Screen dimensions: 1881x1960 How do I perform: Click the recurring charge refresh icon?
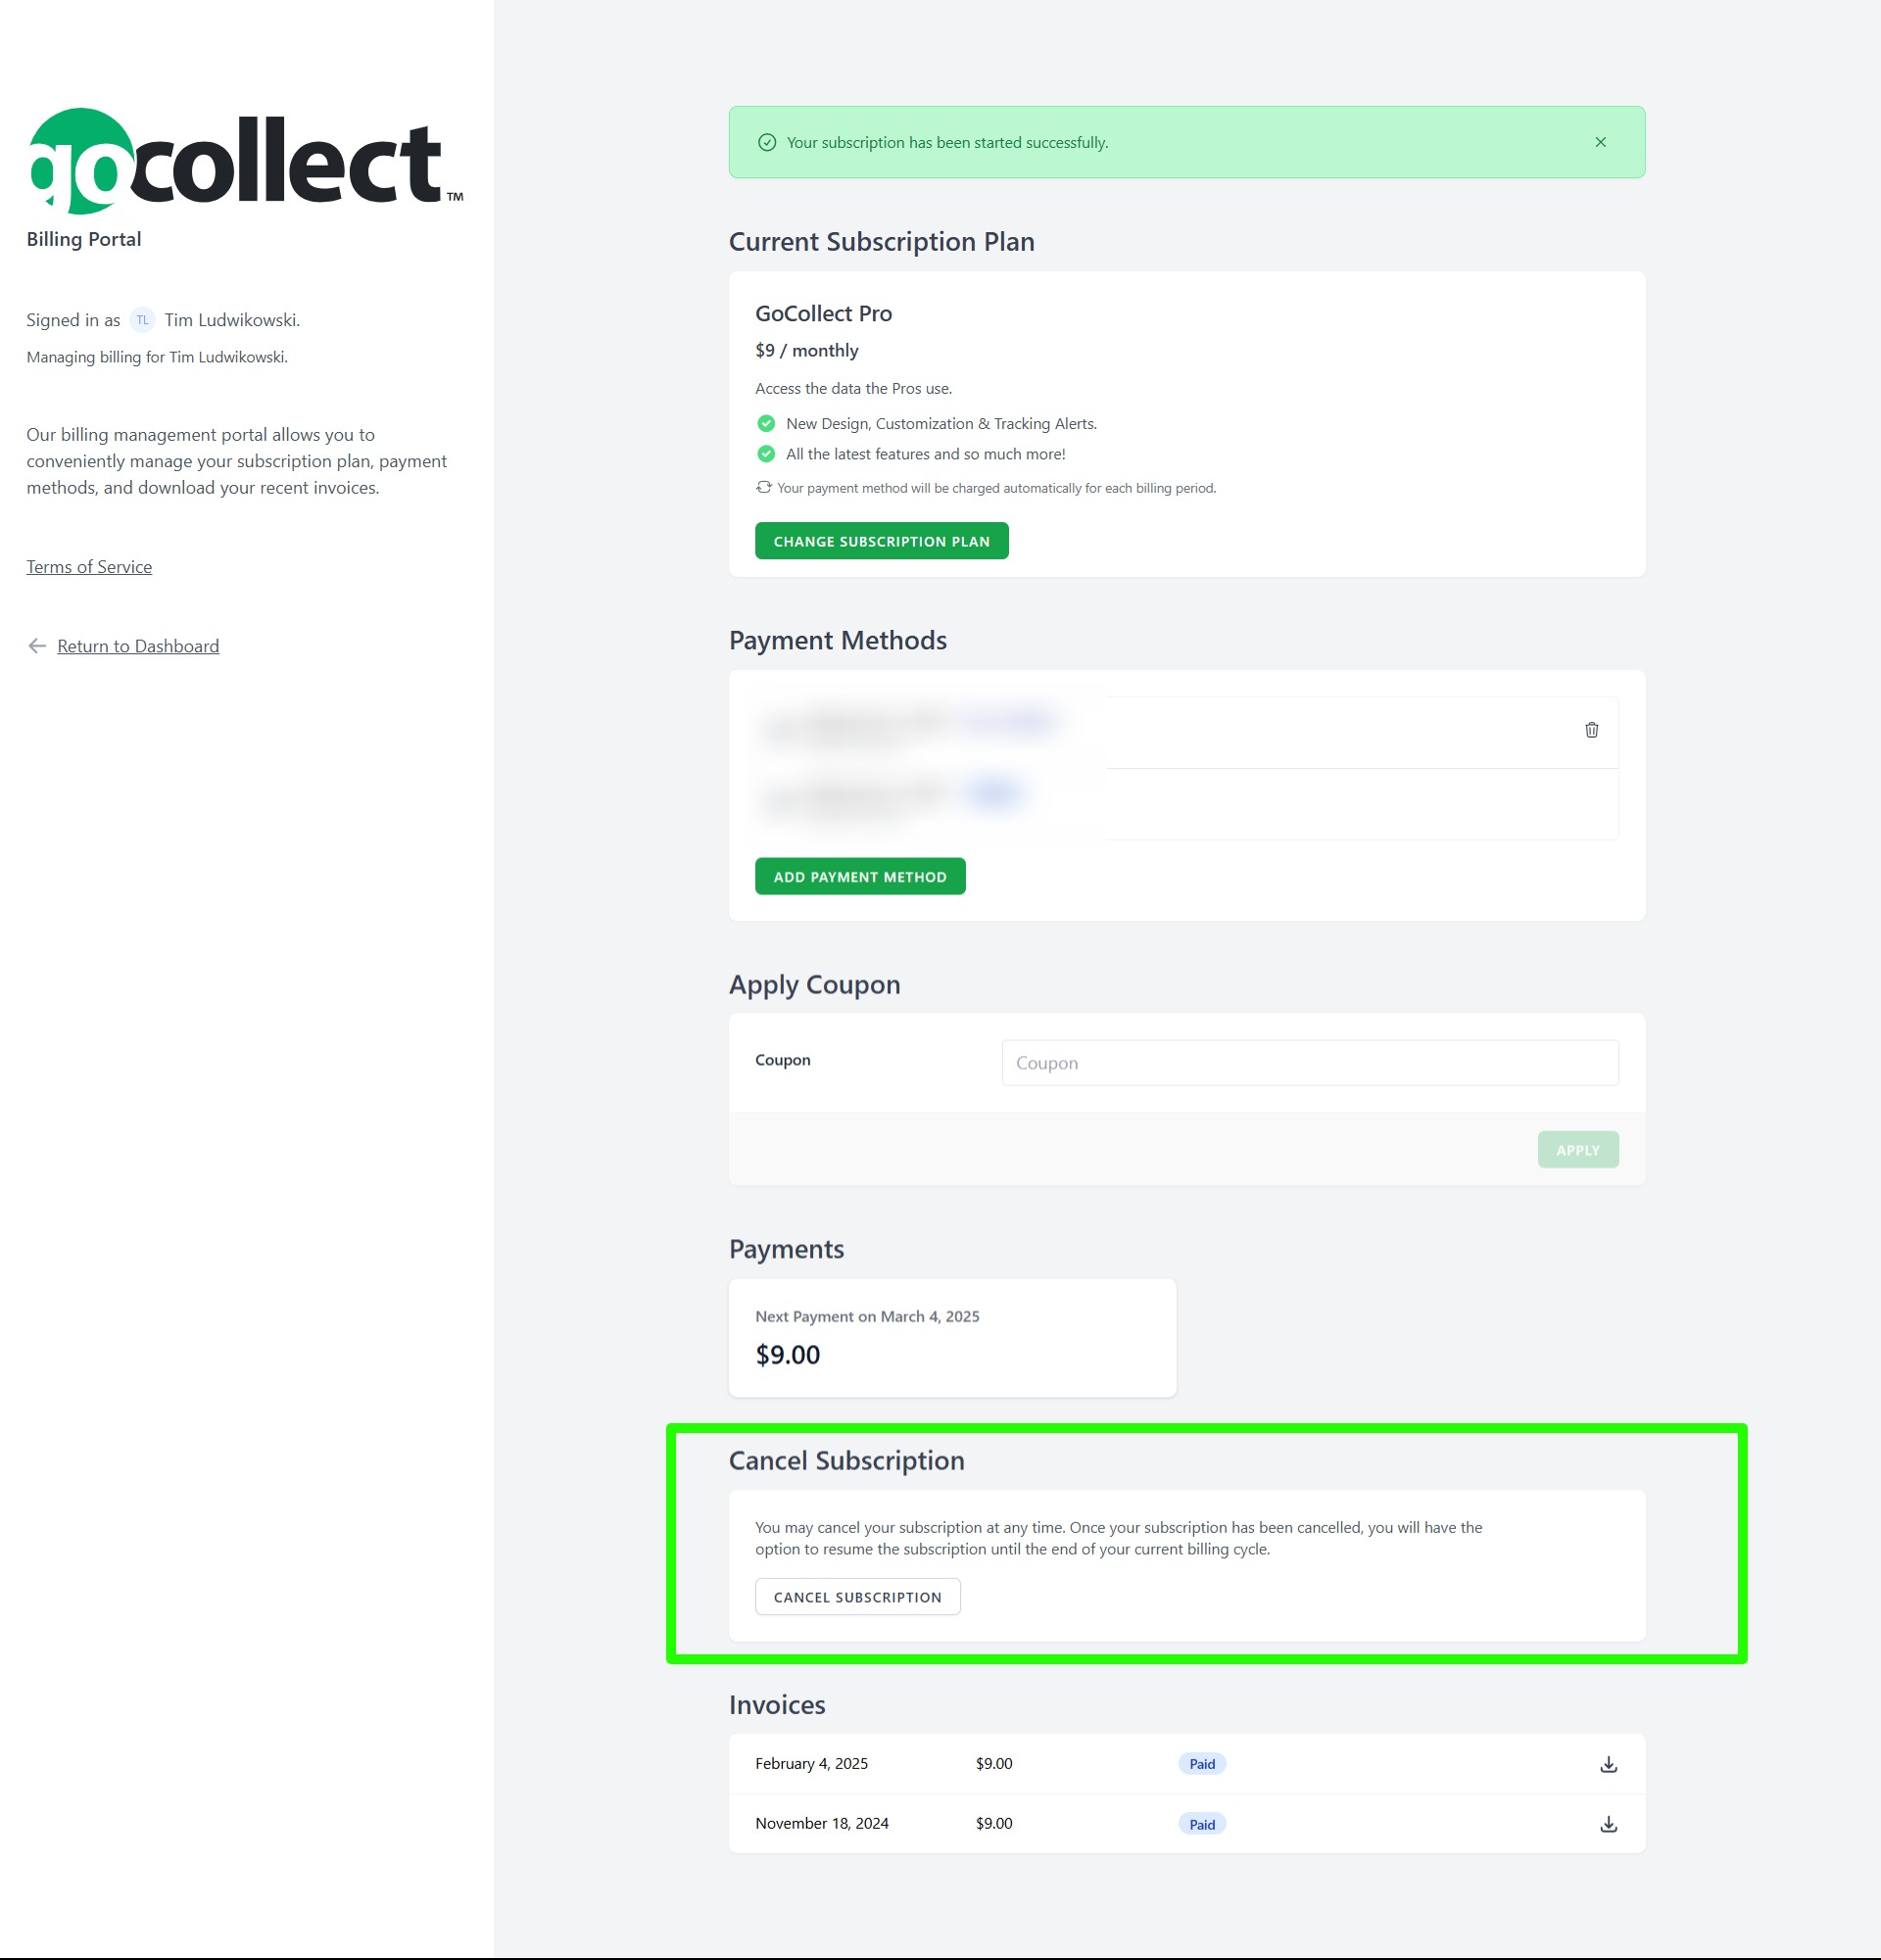(764, 487)
